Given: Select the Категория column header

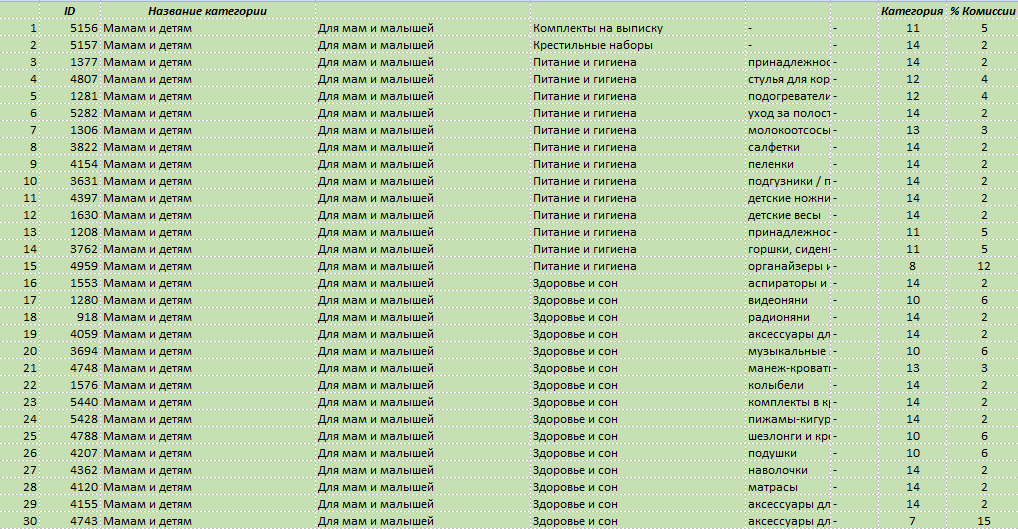Looking at the screenshot, I should pyautogui.click(x=912, y=11).
